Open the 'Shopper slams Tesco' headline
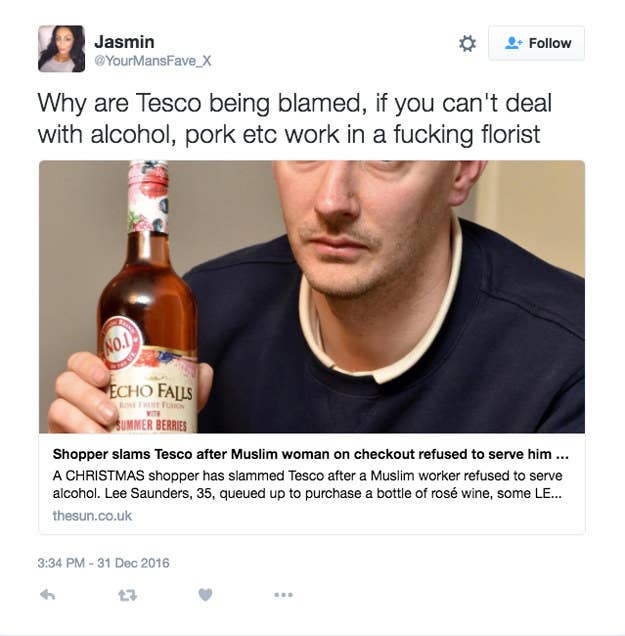The image size is (625, 636). [x=310, y=454]
